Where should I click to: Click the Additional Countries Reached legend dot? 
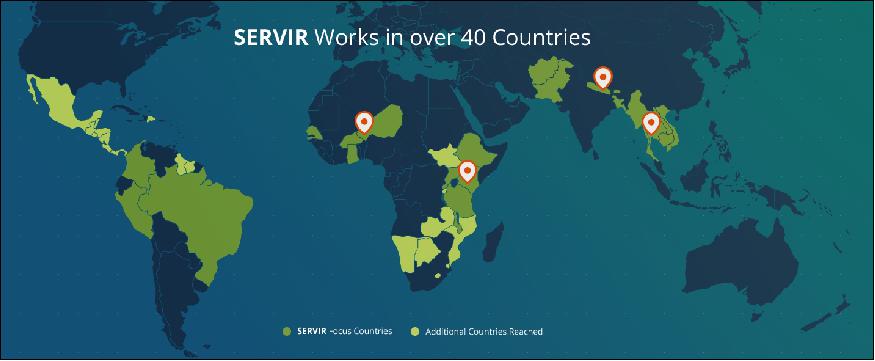[416, 332]
